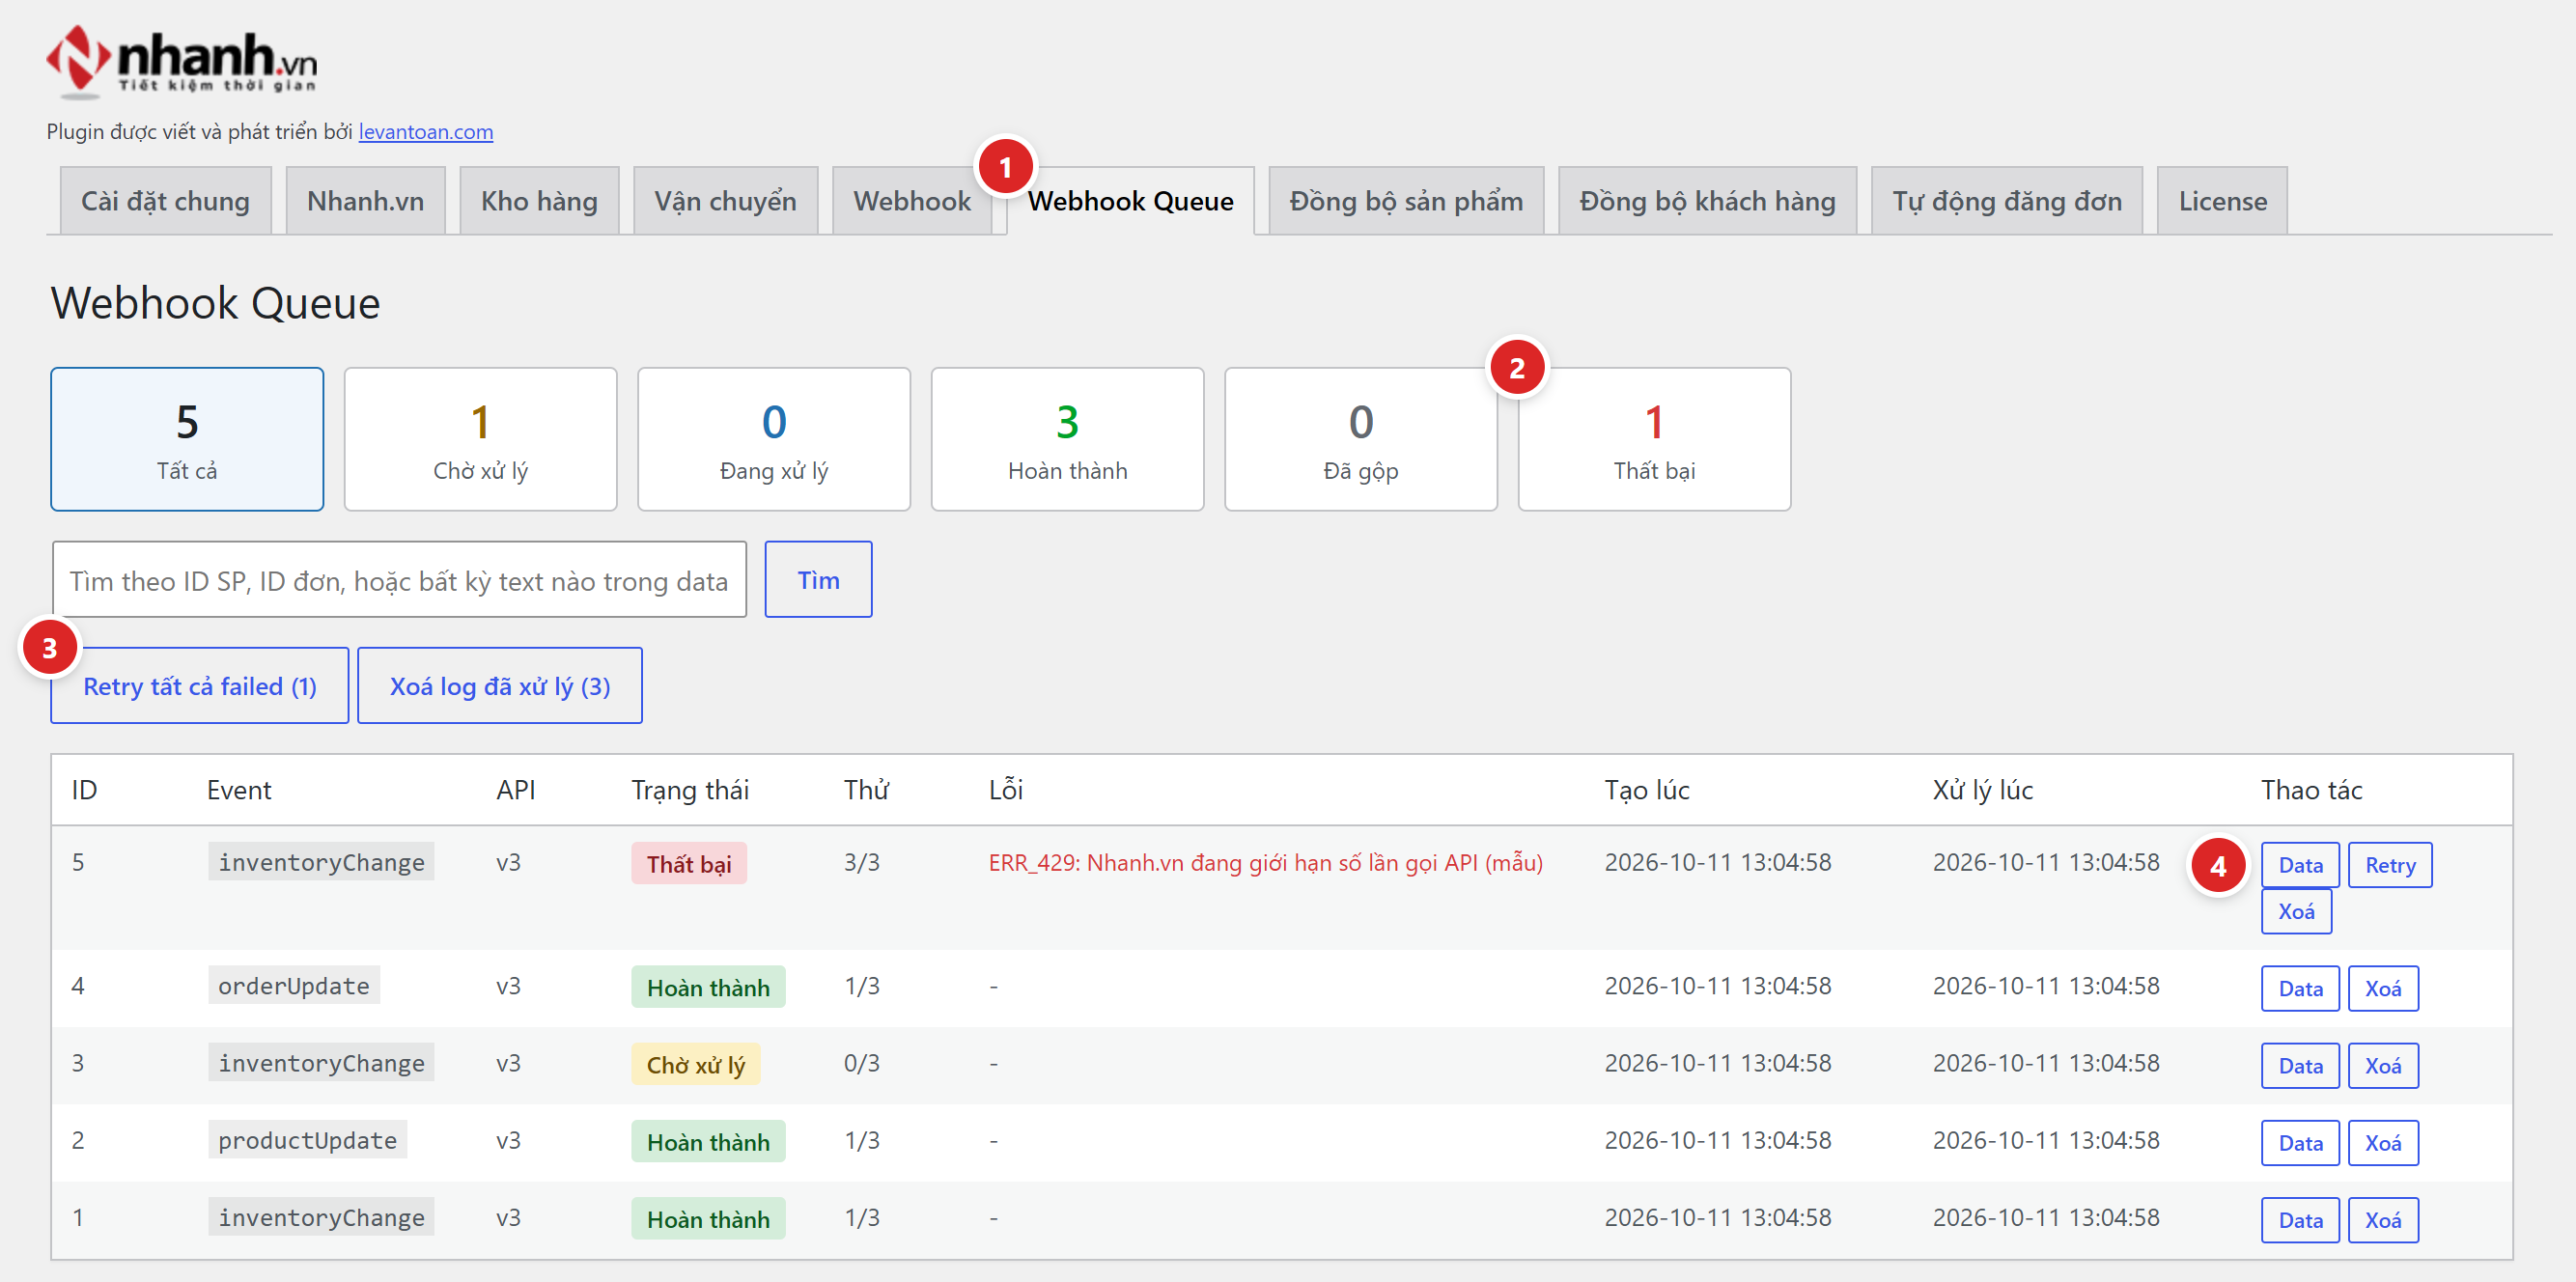2576x1282 pixels.
Task: Select the Vận chuyển tab
Action: (x=725, y=201)
